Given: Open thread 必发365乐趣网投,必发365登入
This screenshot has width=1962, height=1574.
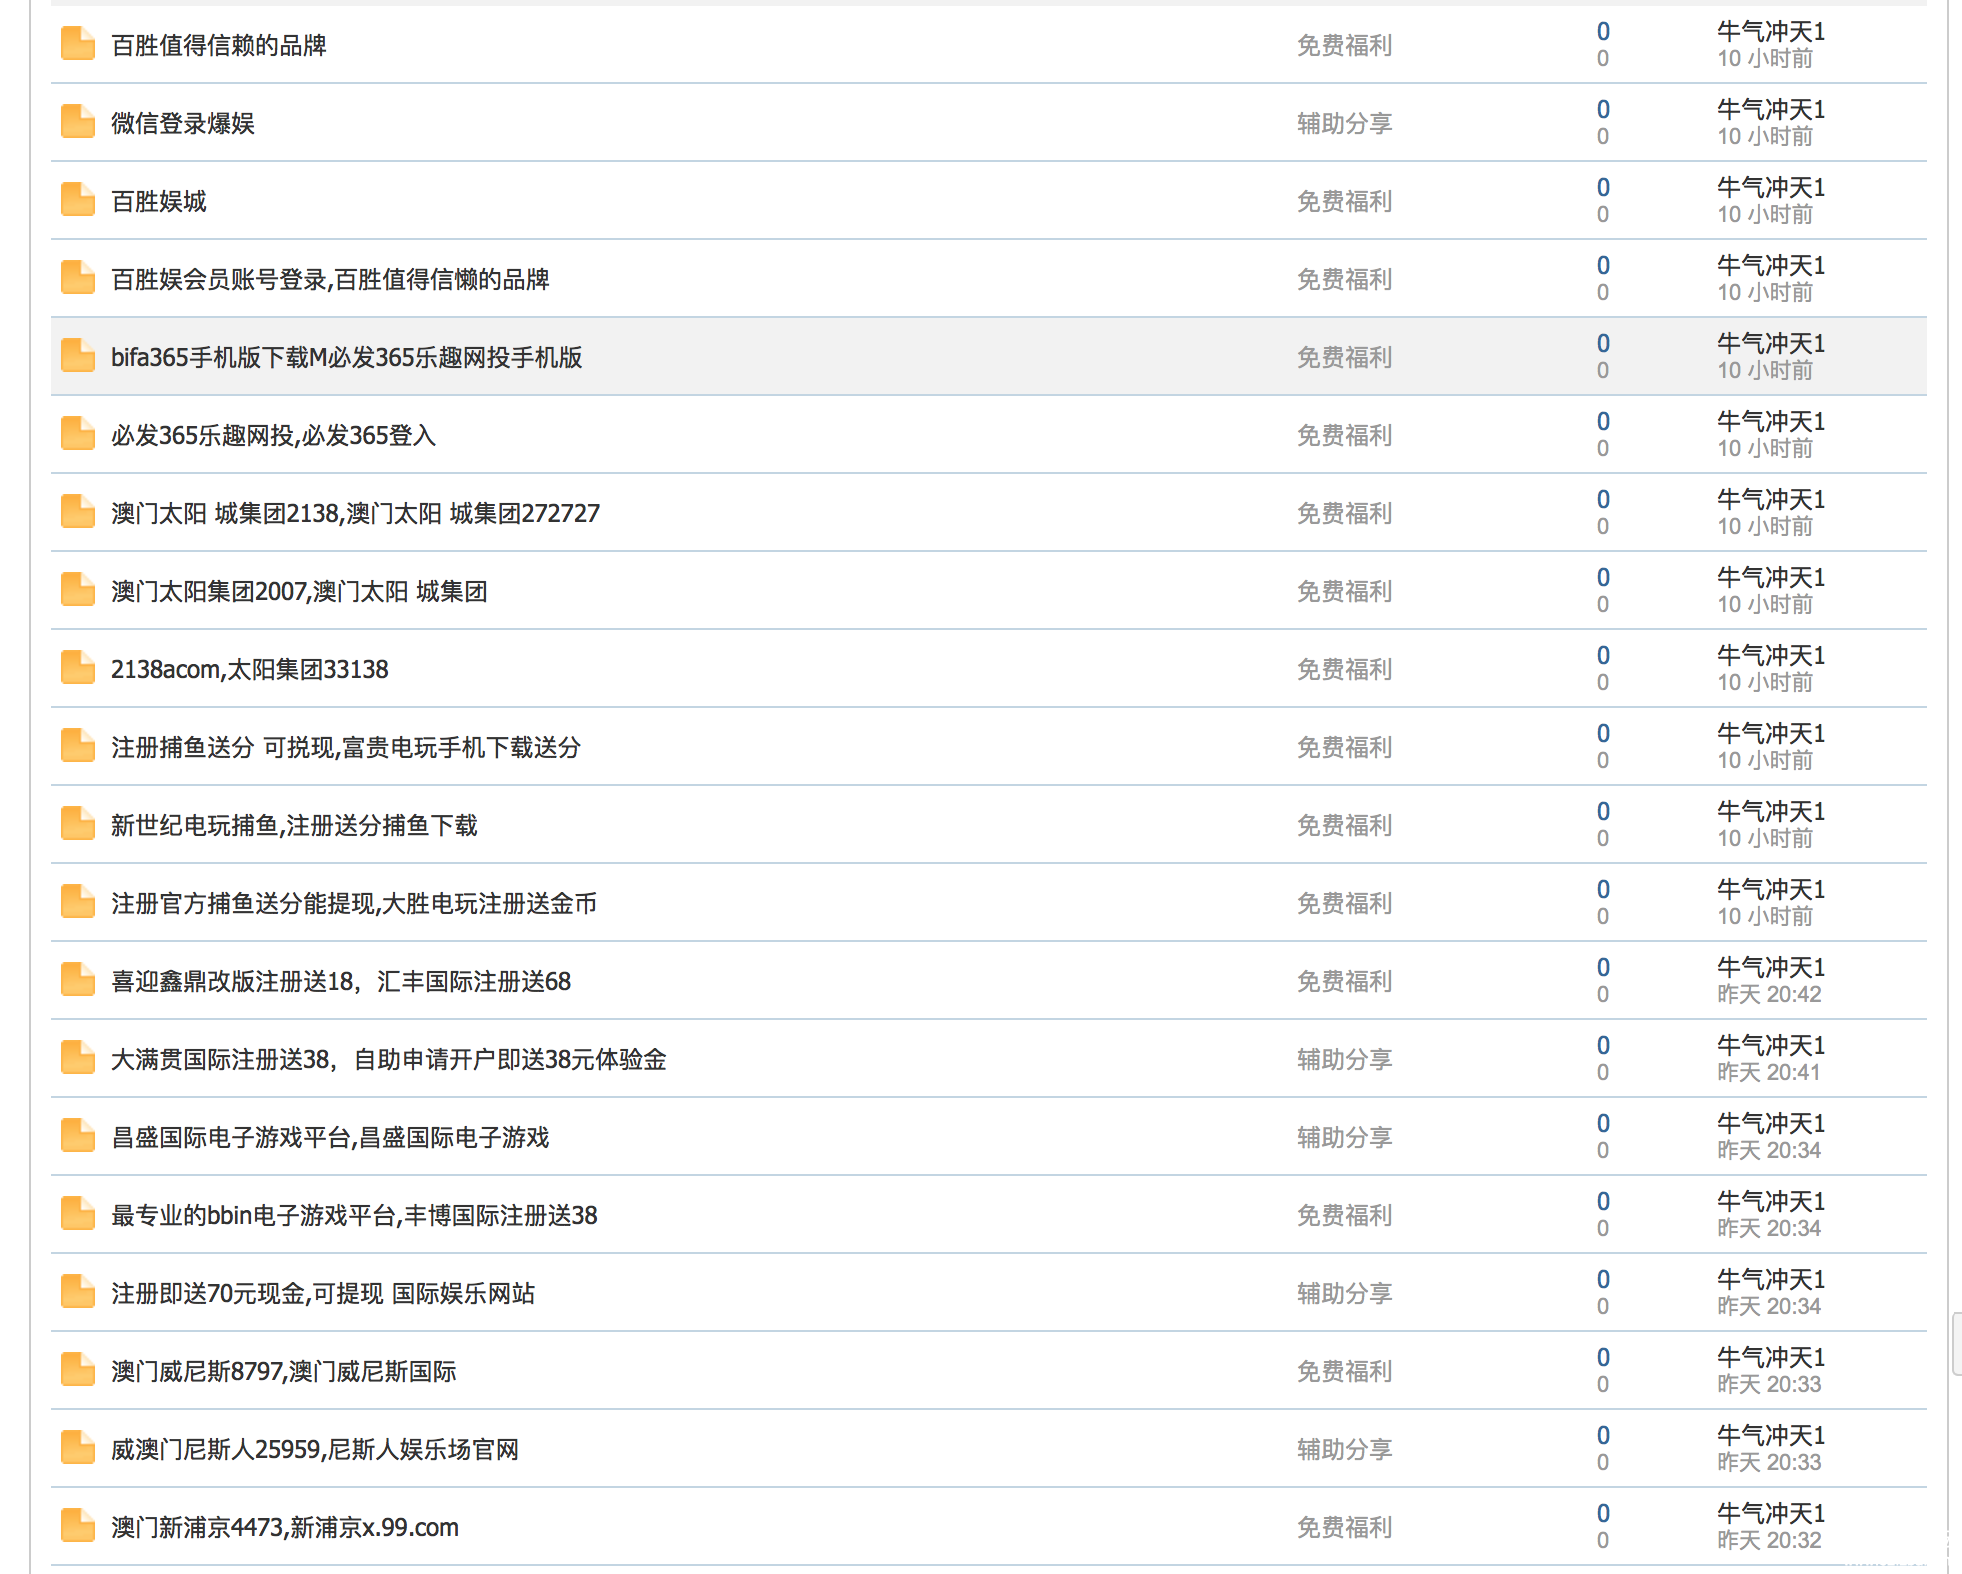Looking at the screenshot, I should tap(273, 435).
